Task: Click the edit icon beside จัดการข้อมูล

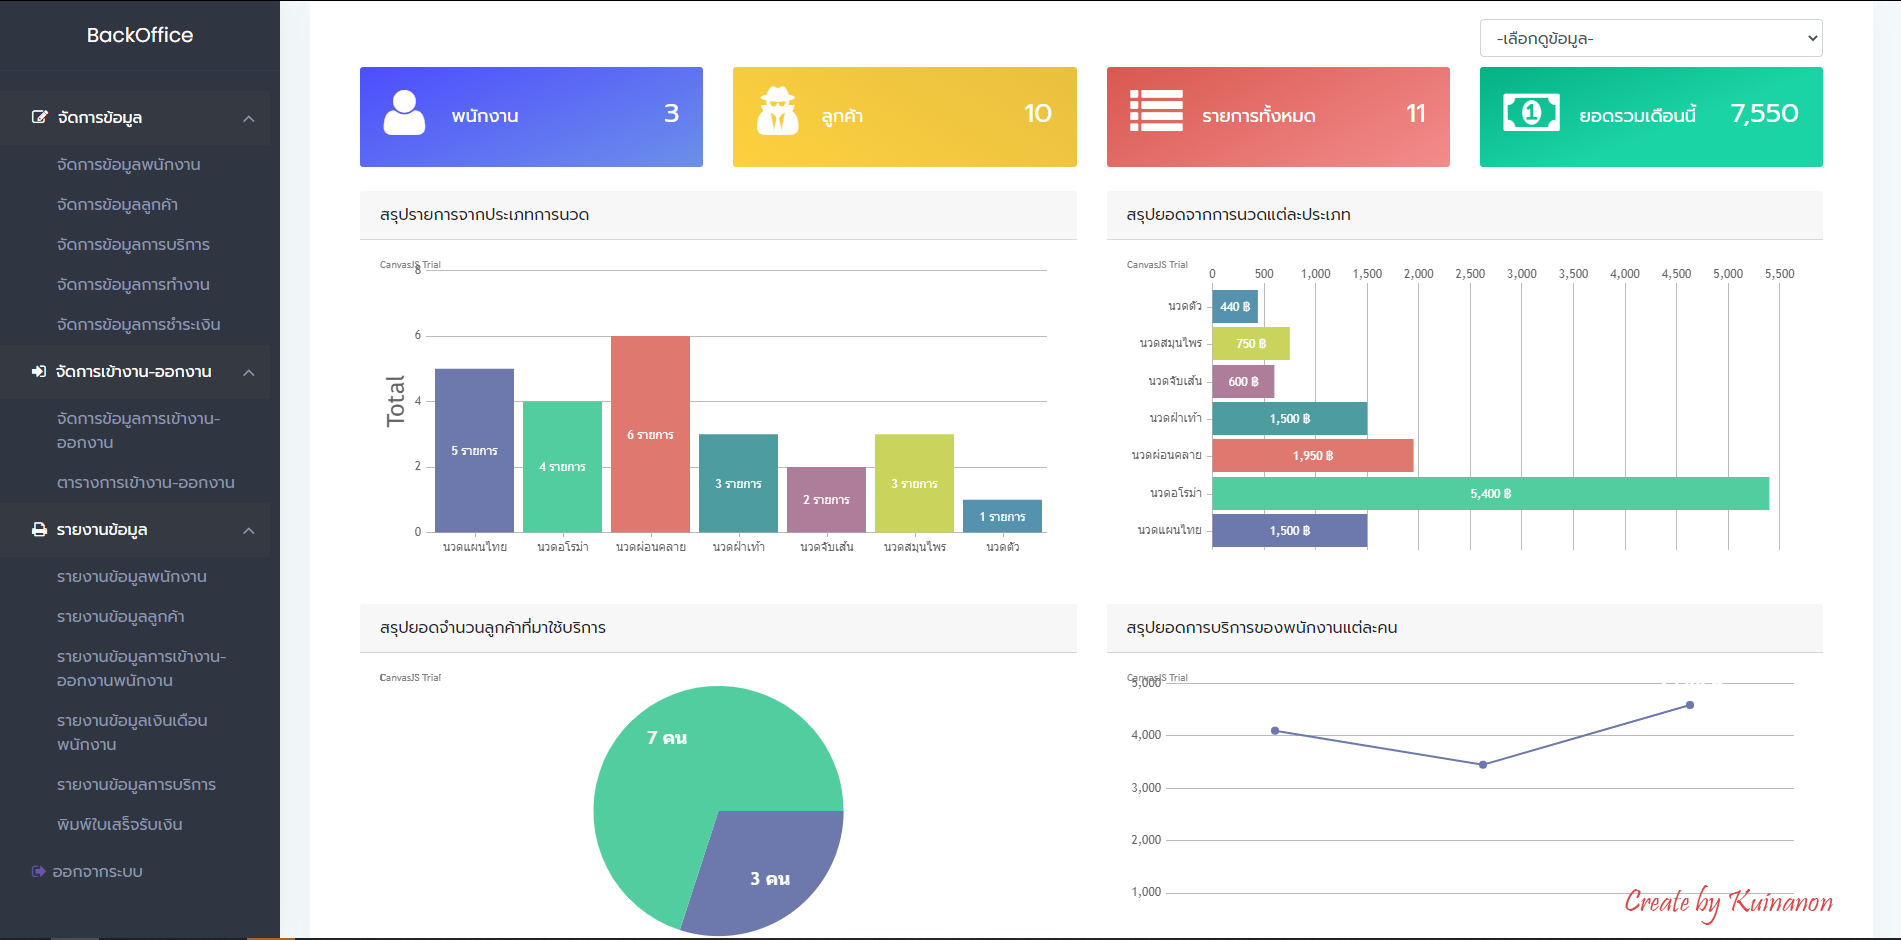Action: click(40, 117)
